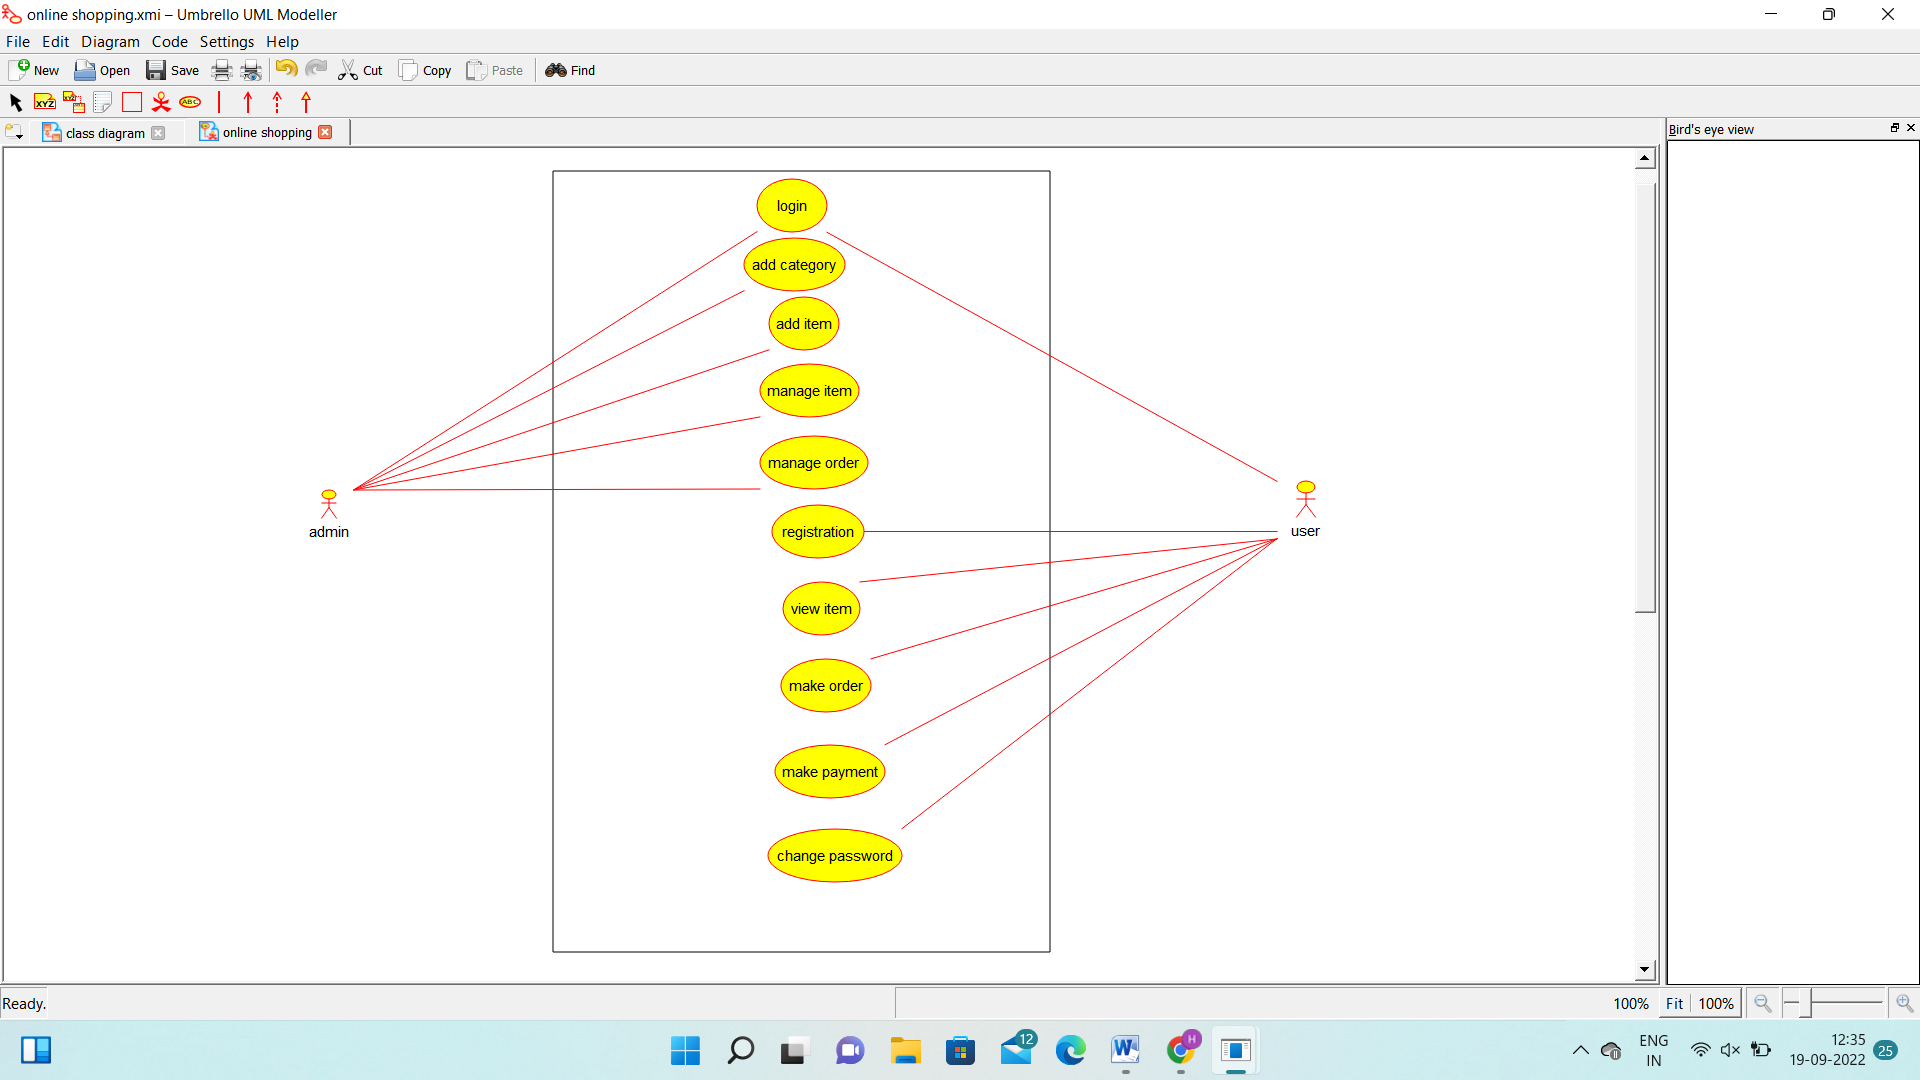Select the Use Case oval tool
Viewport: 1920px width, 1080px height.
[190, 102]
